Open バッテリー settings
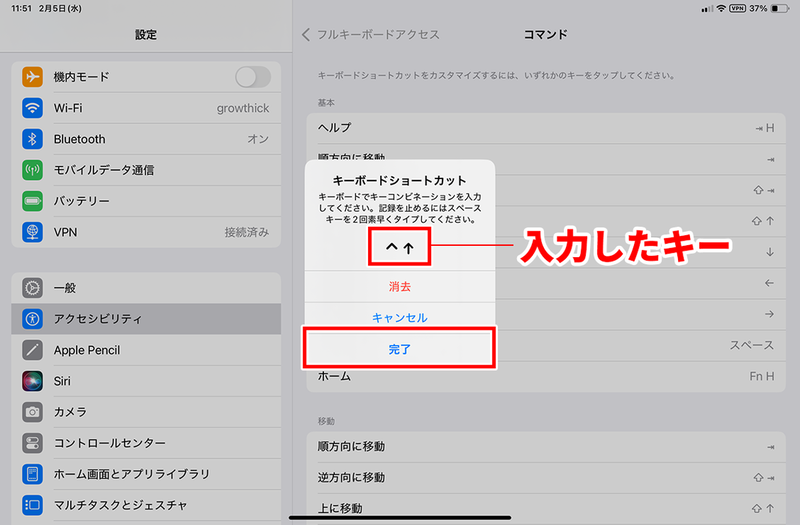This screenshot has width=800, height=525. point(146,201)
